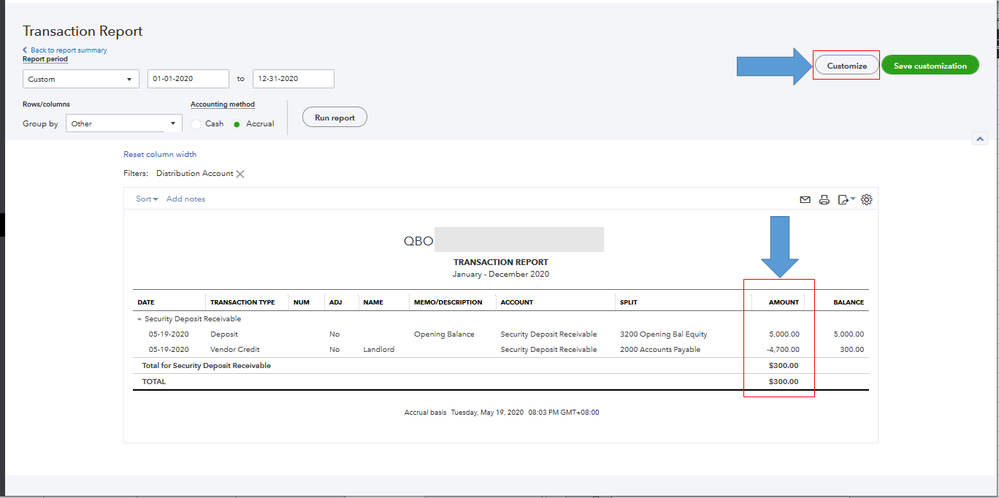Click 3200 Opening Bal Equity split cell

point(663,334)
